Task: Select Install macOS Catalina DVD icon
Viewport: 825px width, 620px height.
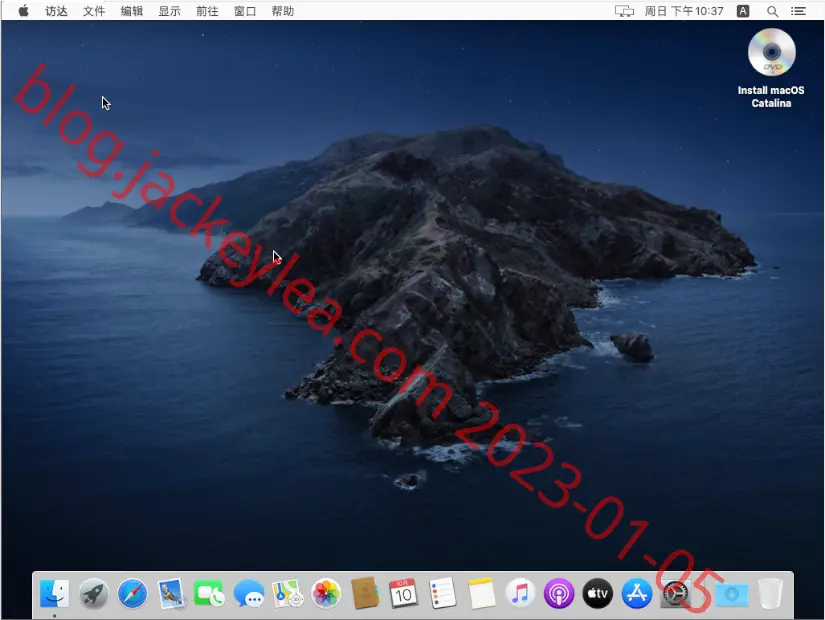Action: pos(771,52)
